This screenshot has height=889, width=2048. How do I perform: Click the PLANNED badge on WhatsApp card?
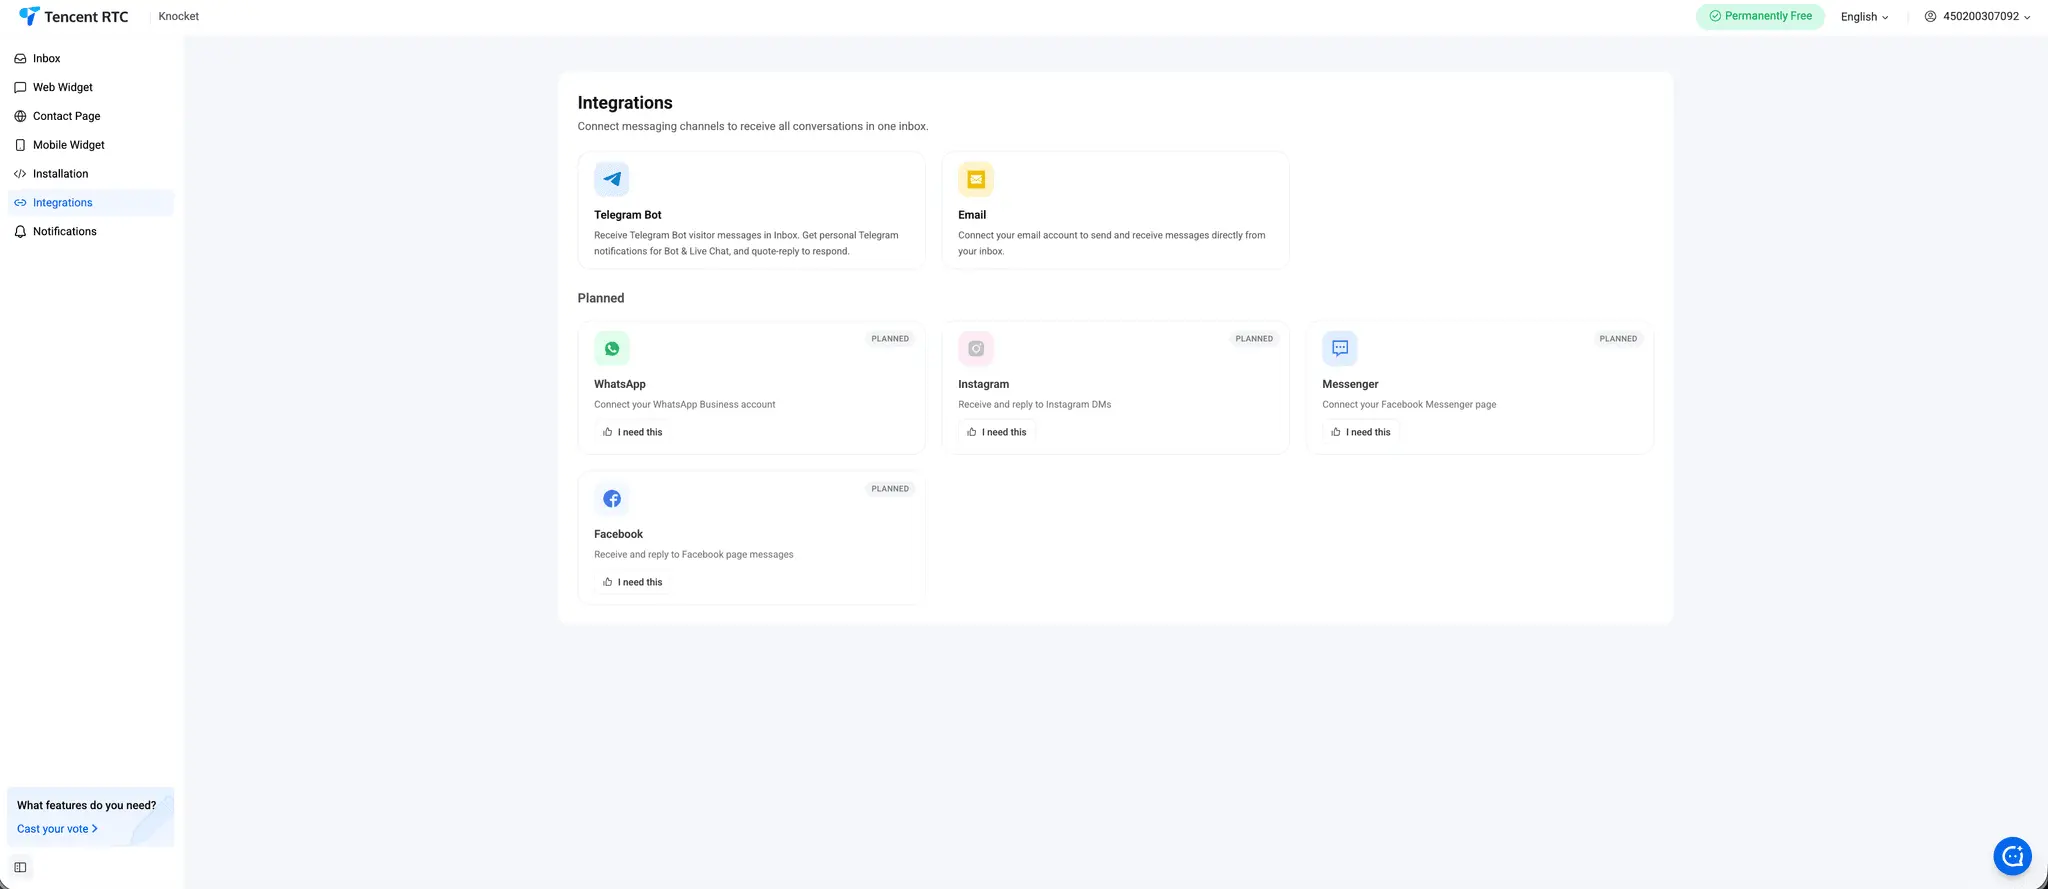coord(890,339)
